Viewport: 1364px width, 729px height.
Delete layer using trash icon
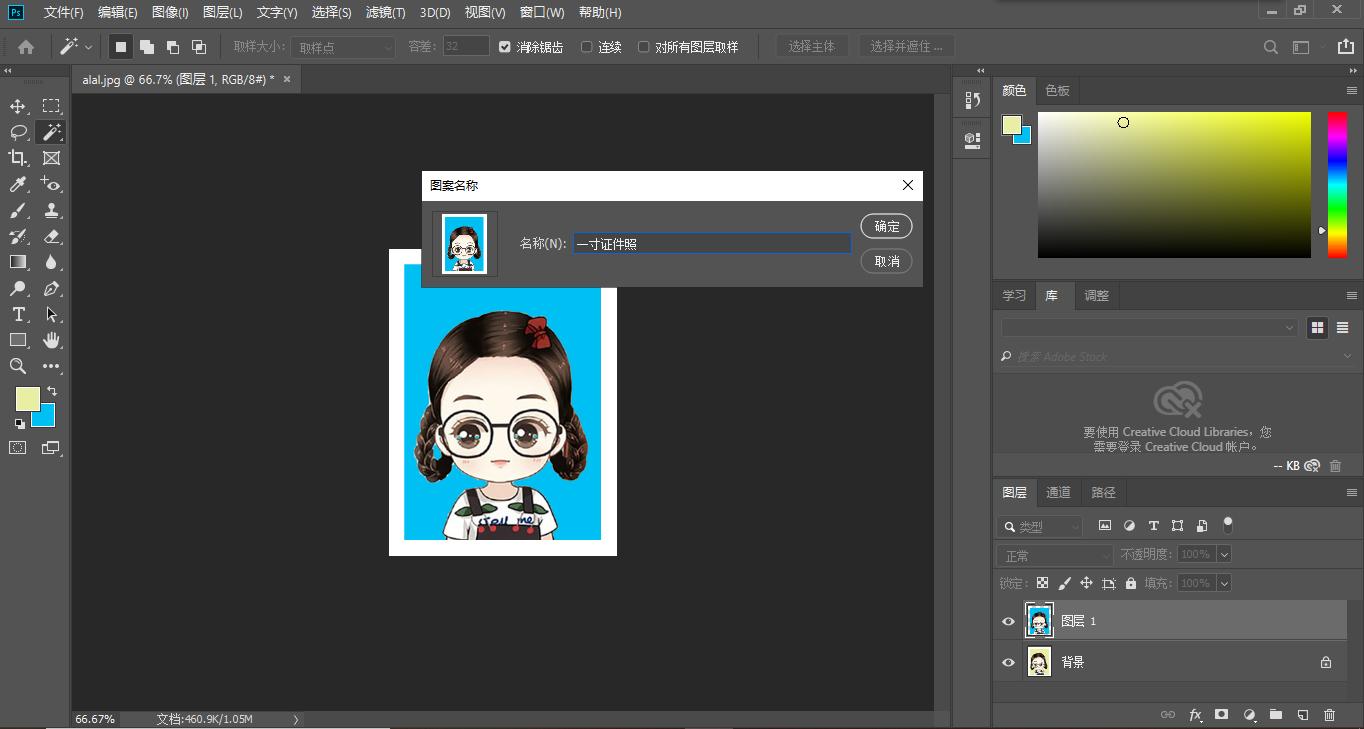click(x=1329, y=715)
